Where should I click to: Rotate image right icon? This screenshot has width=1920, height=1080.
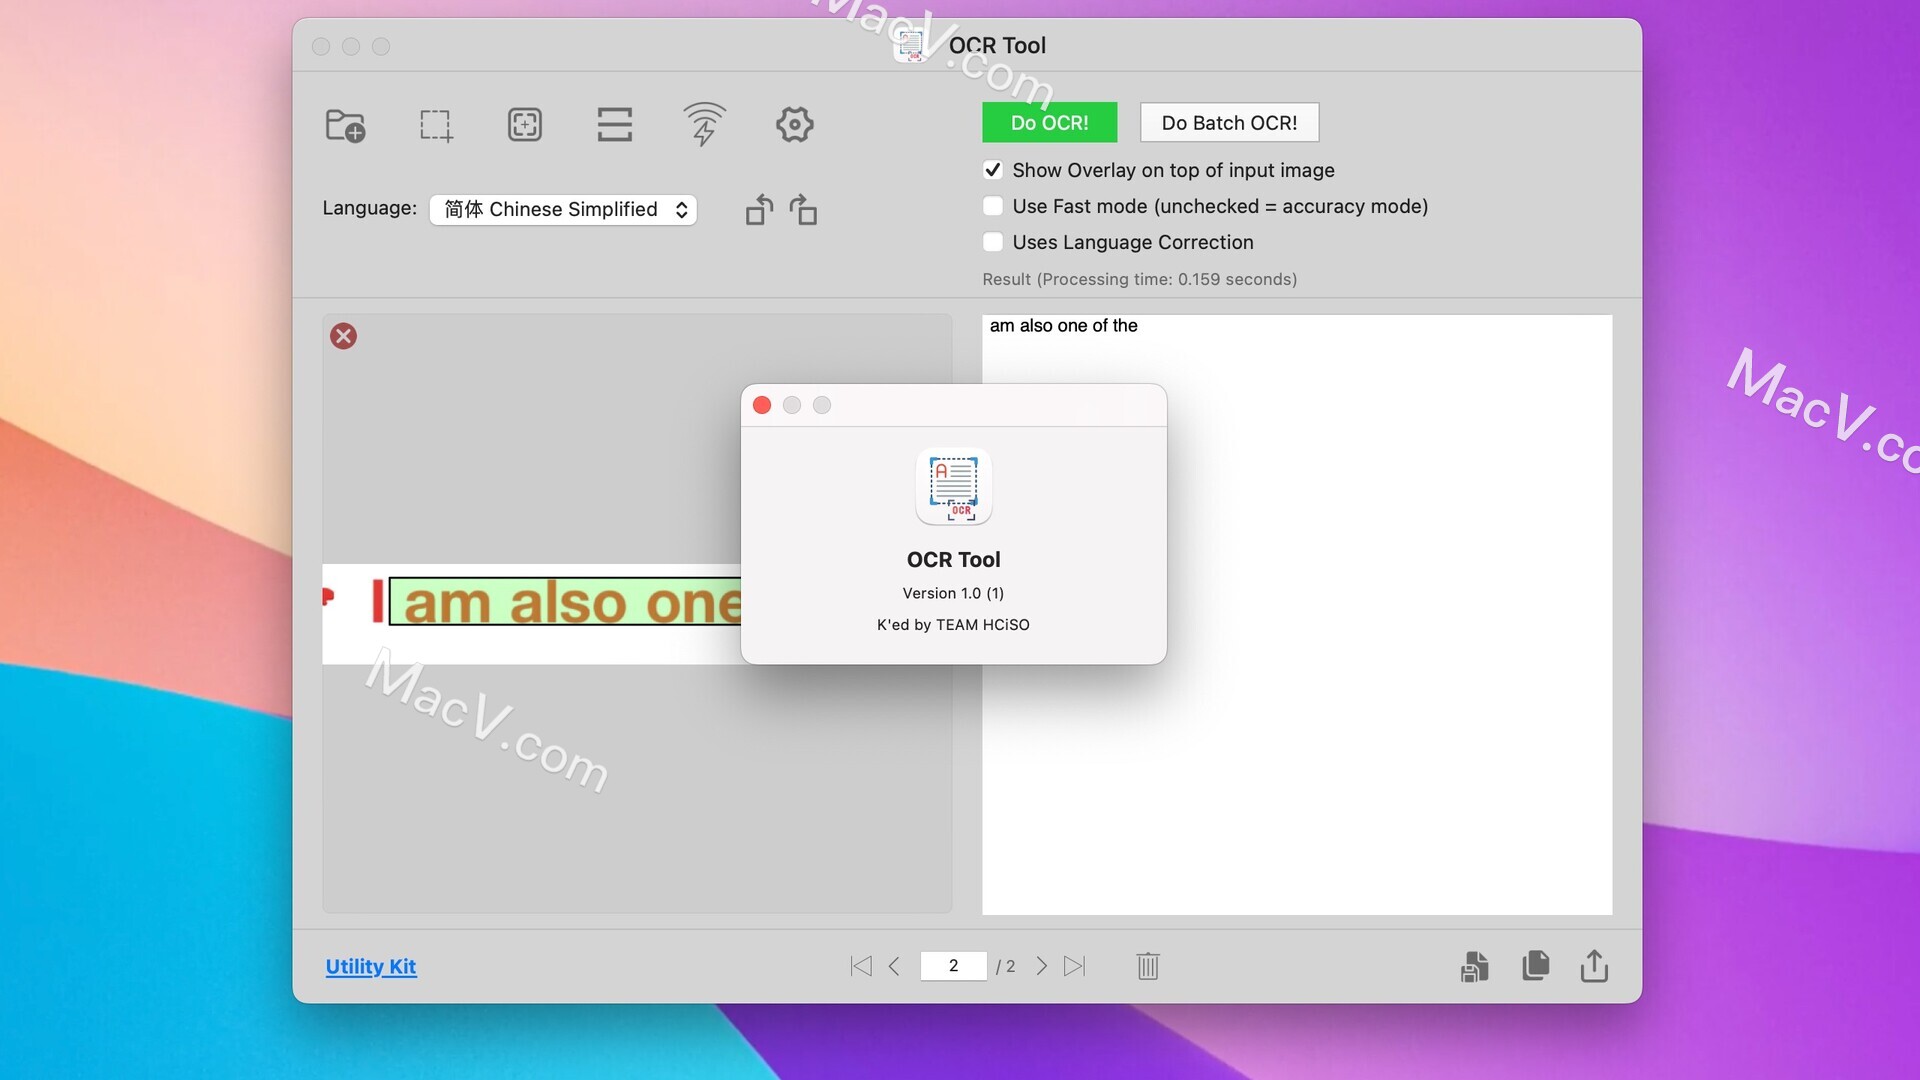pos(803,210)
